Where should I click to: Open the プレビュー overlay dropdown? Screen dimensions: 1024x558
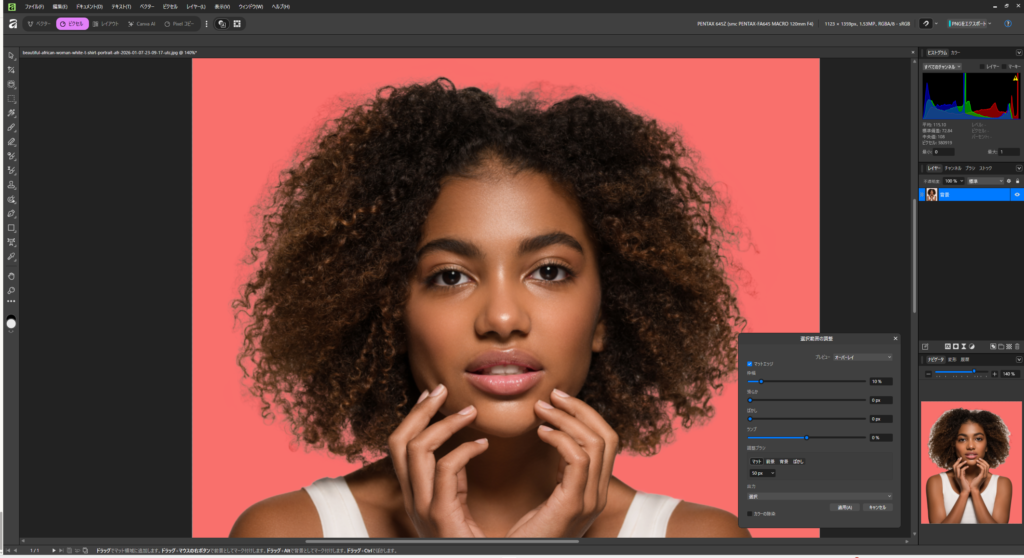(862, 357)
